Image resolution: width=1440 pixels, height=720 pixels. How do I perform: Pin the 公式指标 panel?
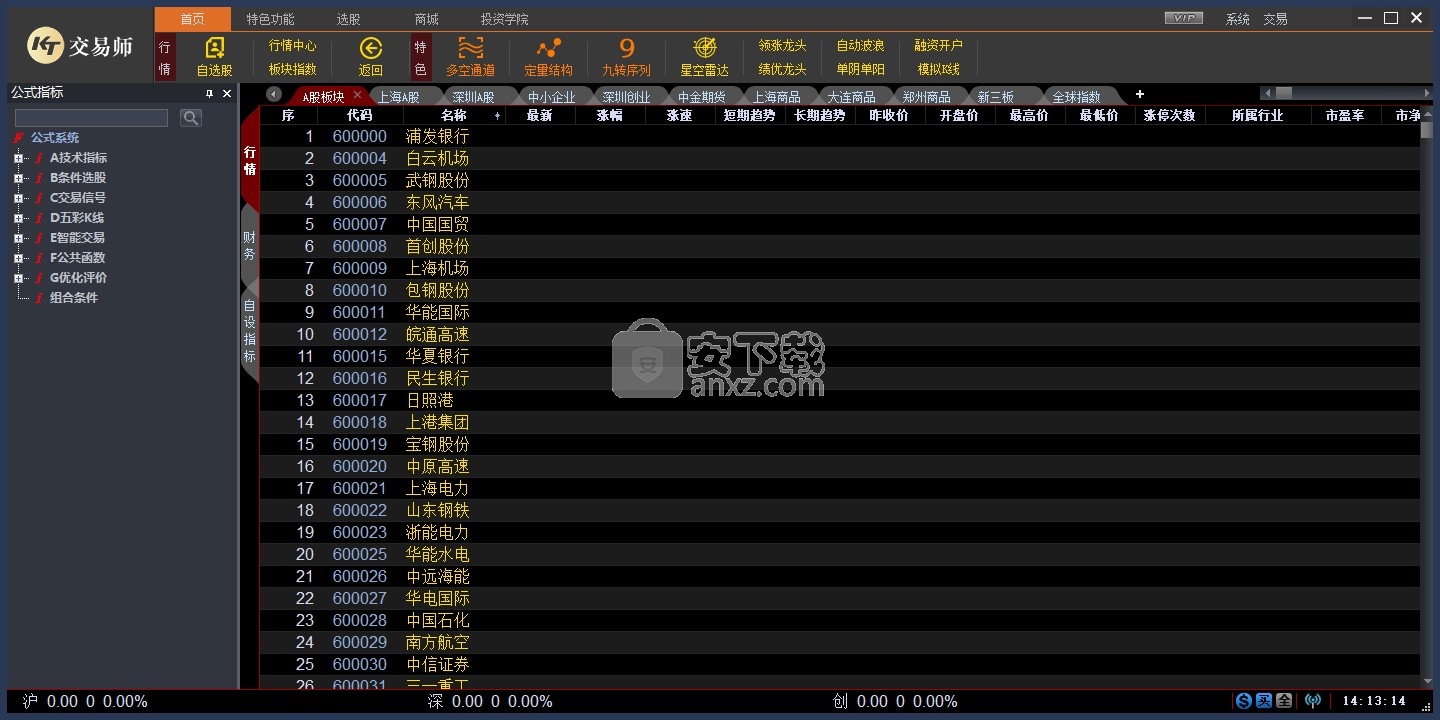tap(209, 93)
